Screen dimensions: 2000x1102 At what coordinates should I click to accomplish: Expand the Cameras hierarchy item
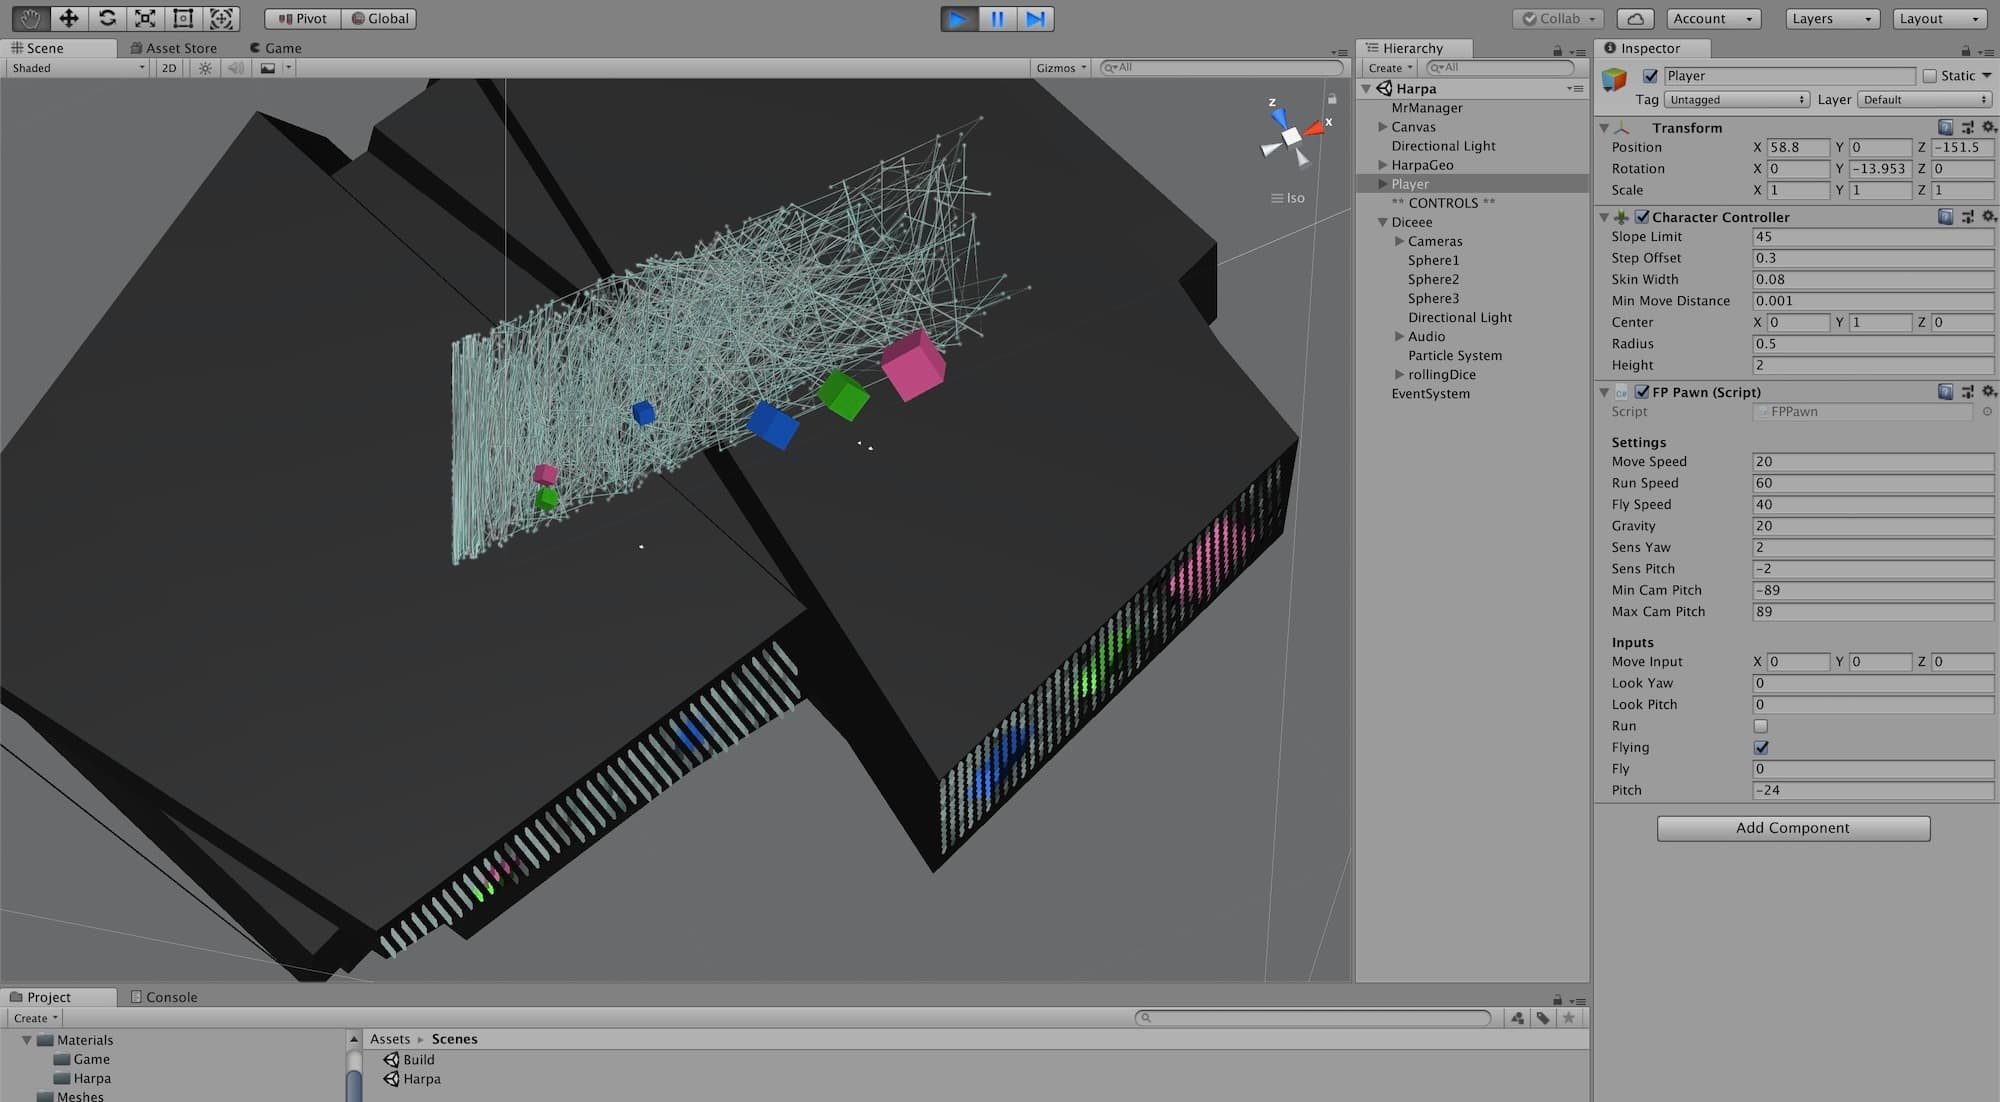pos(1400,241)
